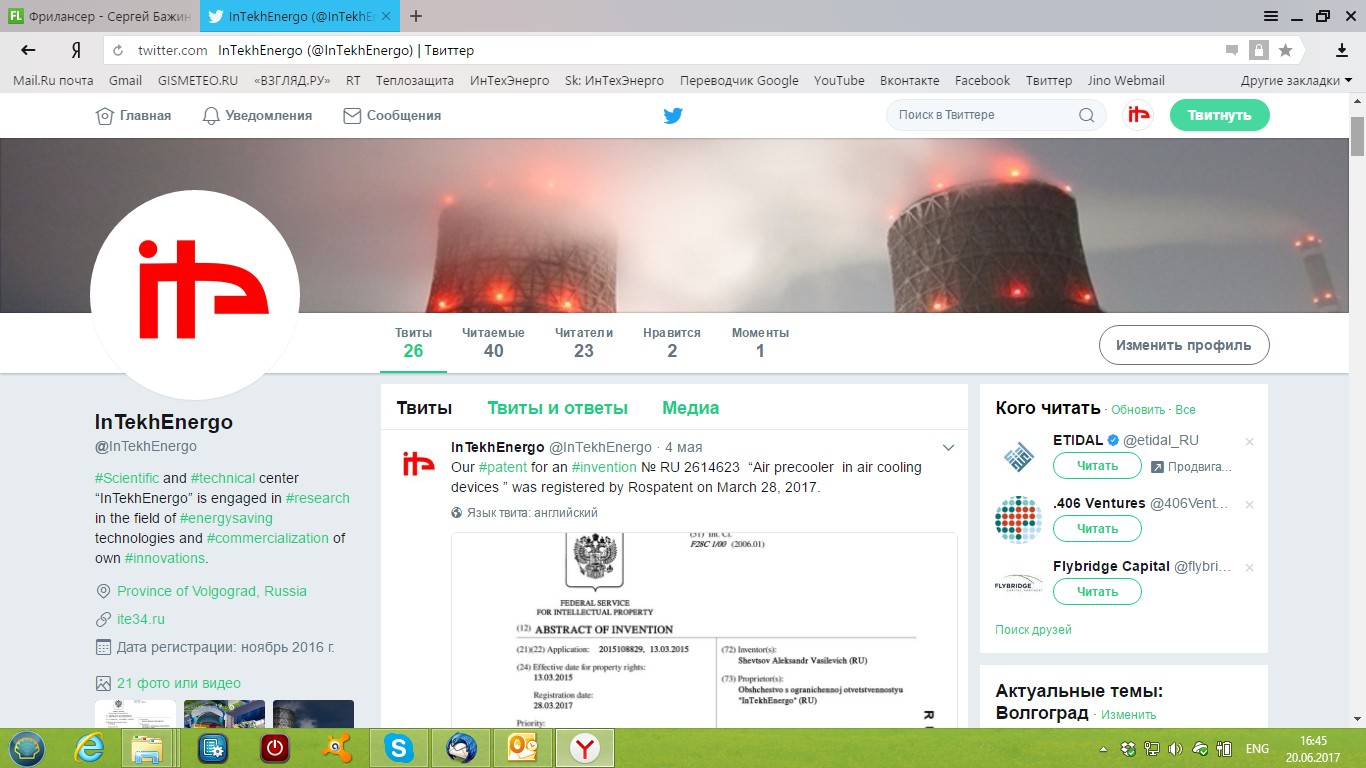Image resolution: width=1366 pixels, height=768 pixels.
Task: Open the browser downloads arrow
Action: [1342, 50]
